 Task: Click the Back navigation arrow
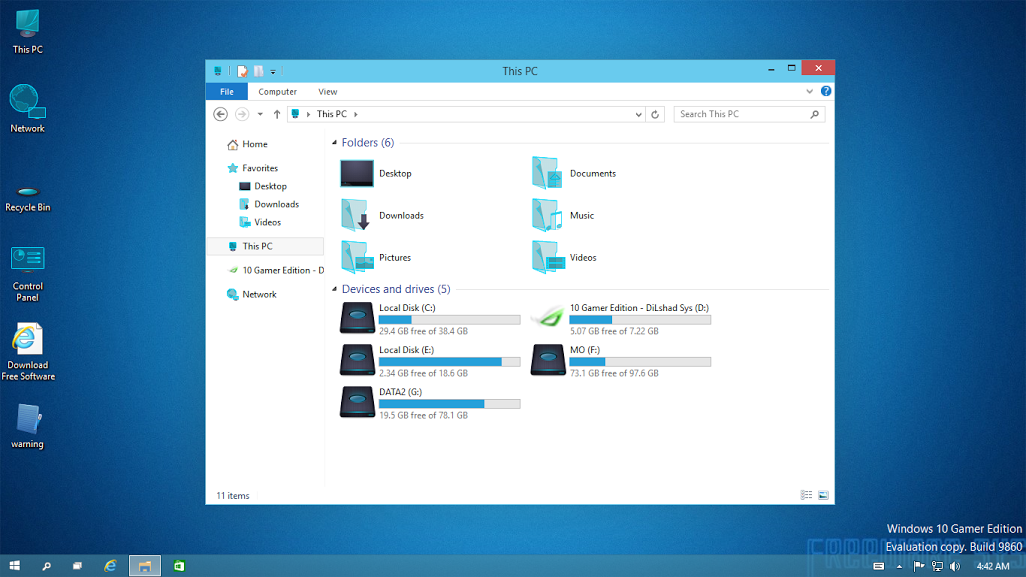221,114
